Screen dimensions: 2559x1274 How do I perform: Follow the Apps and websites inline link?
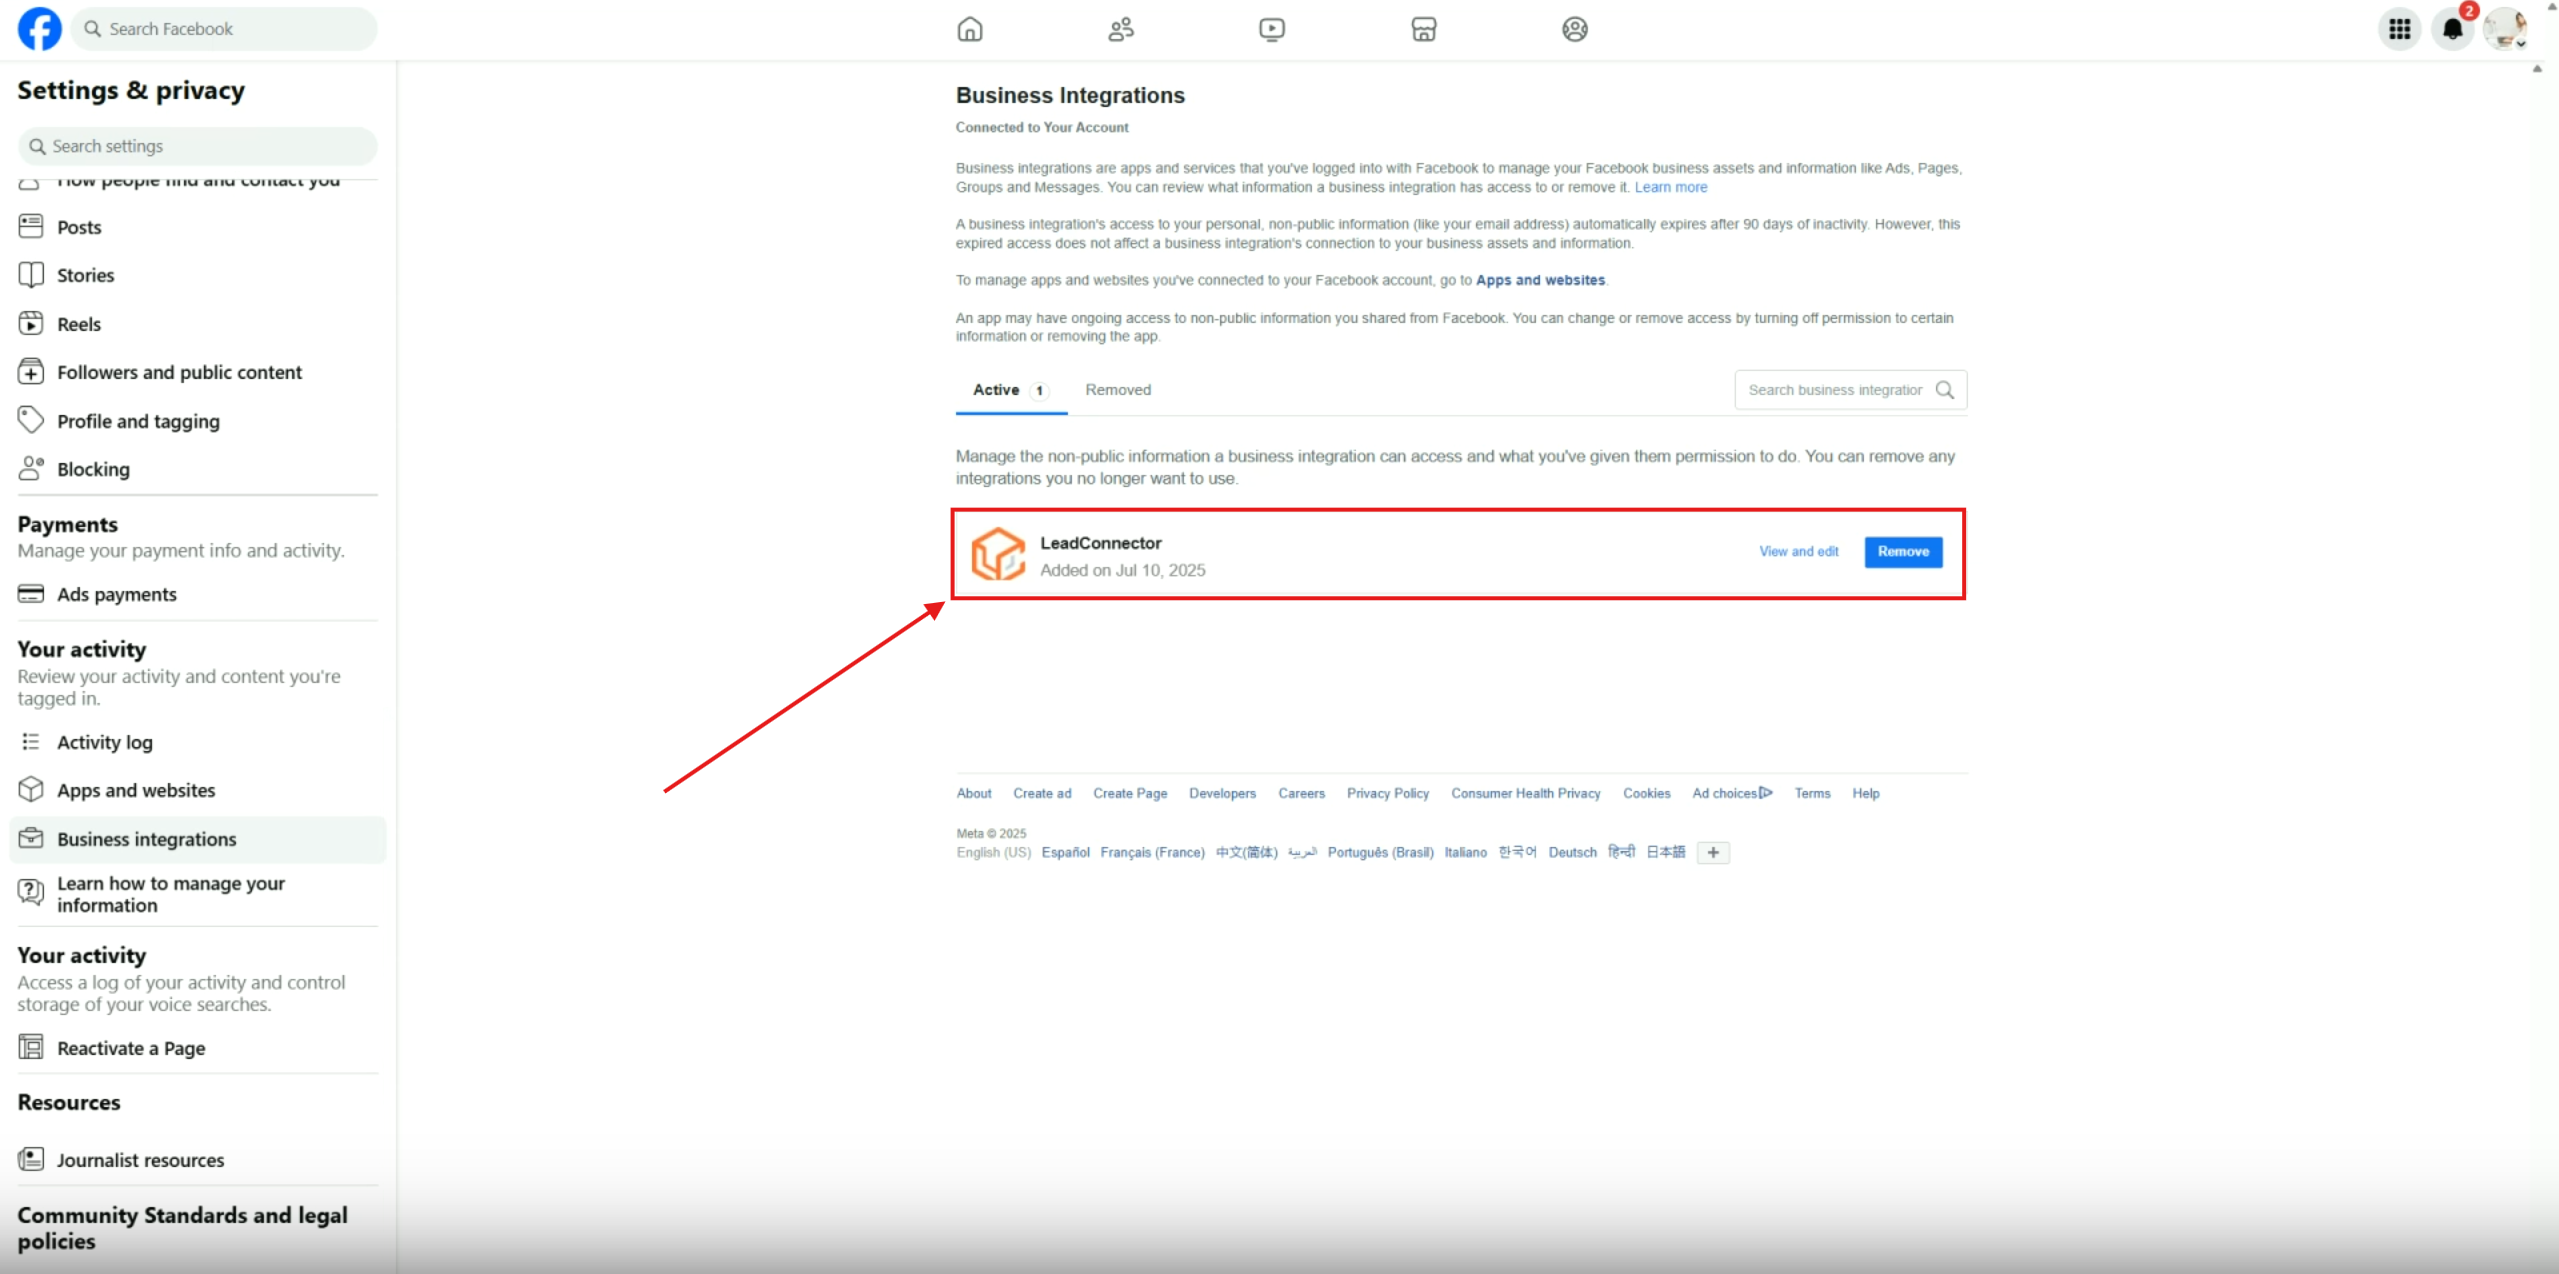pos(1540,280)
